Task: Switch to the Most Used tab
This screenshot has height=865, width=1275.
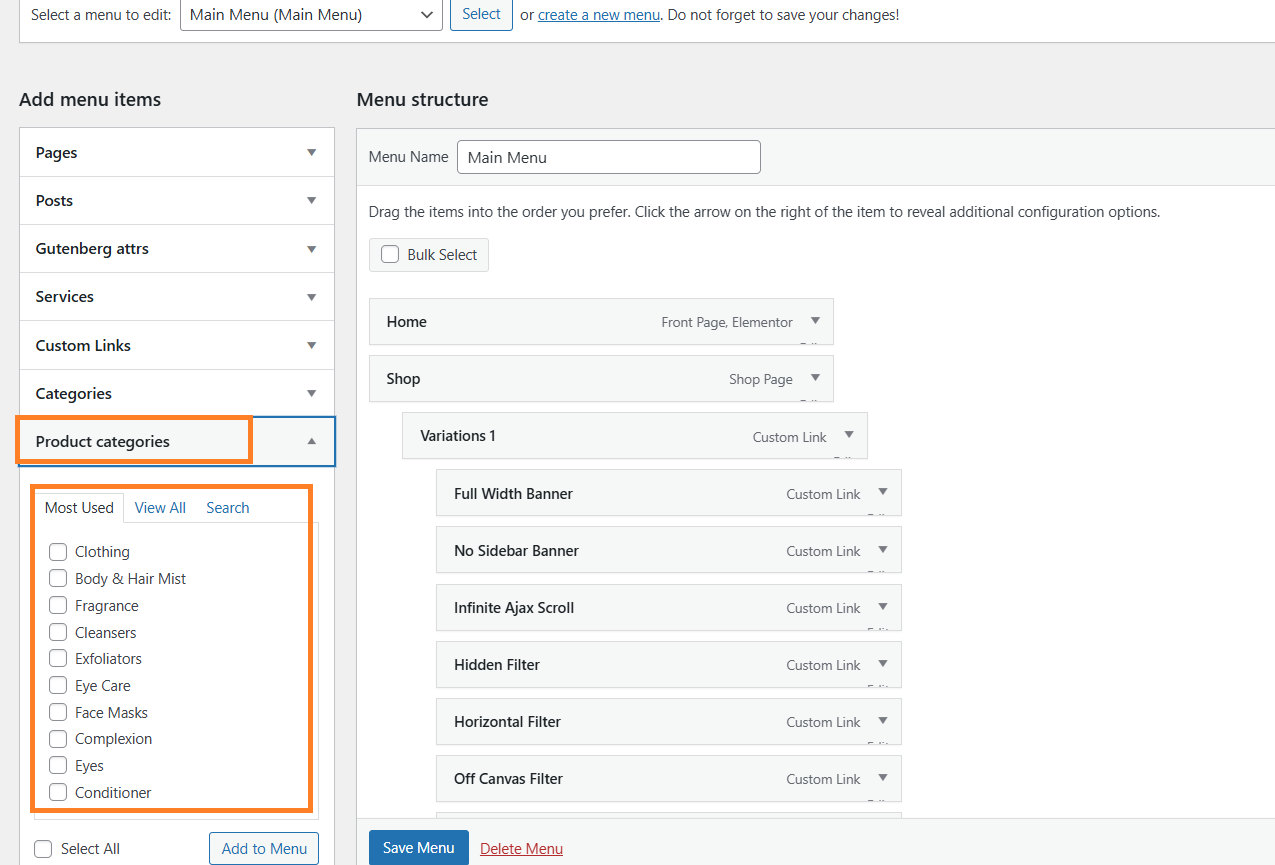Action: click(x=79, y=508)
